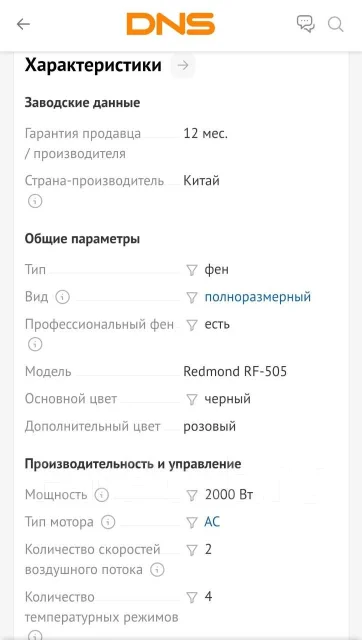Image resolution: width=362 pixels, height=640 pixels.
Task: Tap the DNS logo
Action: pyautogui.click(x=171, y=24)
